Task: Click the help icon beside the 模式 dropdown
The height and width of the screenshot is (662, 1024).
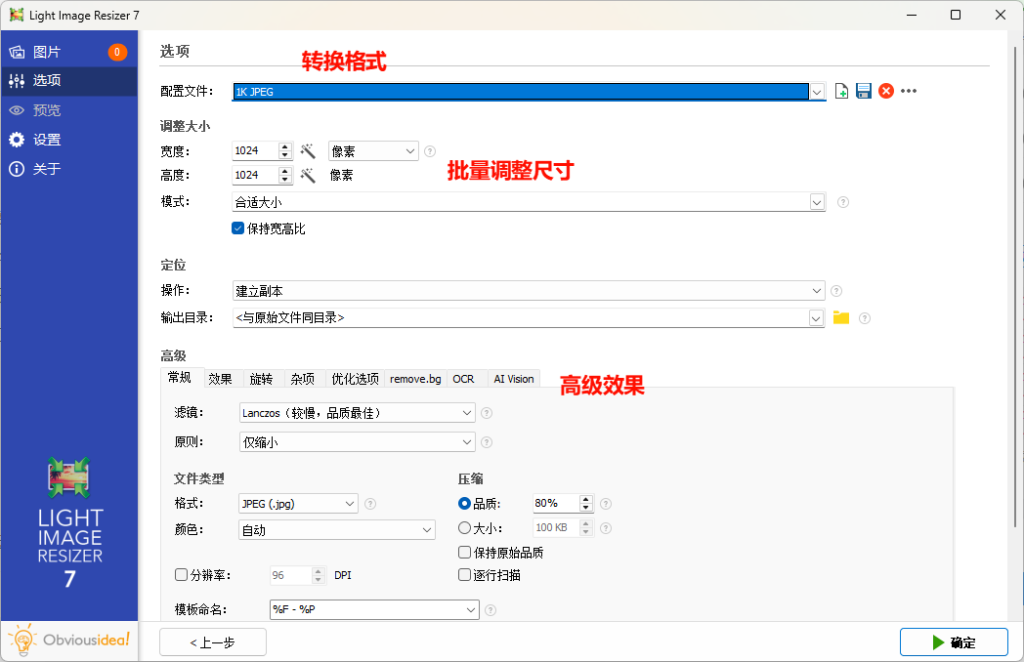Action: [x=842, y=202]
